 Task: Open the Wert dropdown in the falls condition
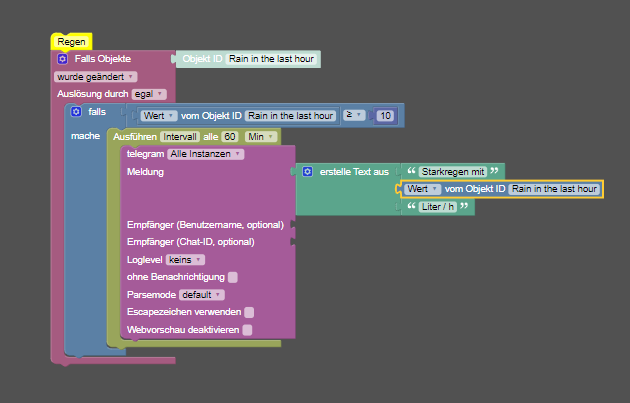click(x=159, y=116)
